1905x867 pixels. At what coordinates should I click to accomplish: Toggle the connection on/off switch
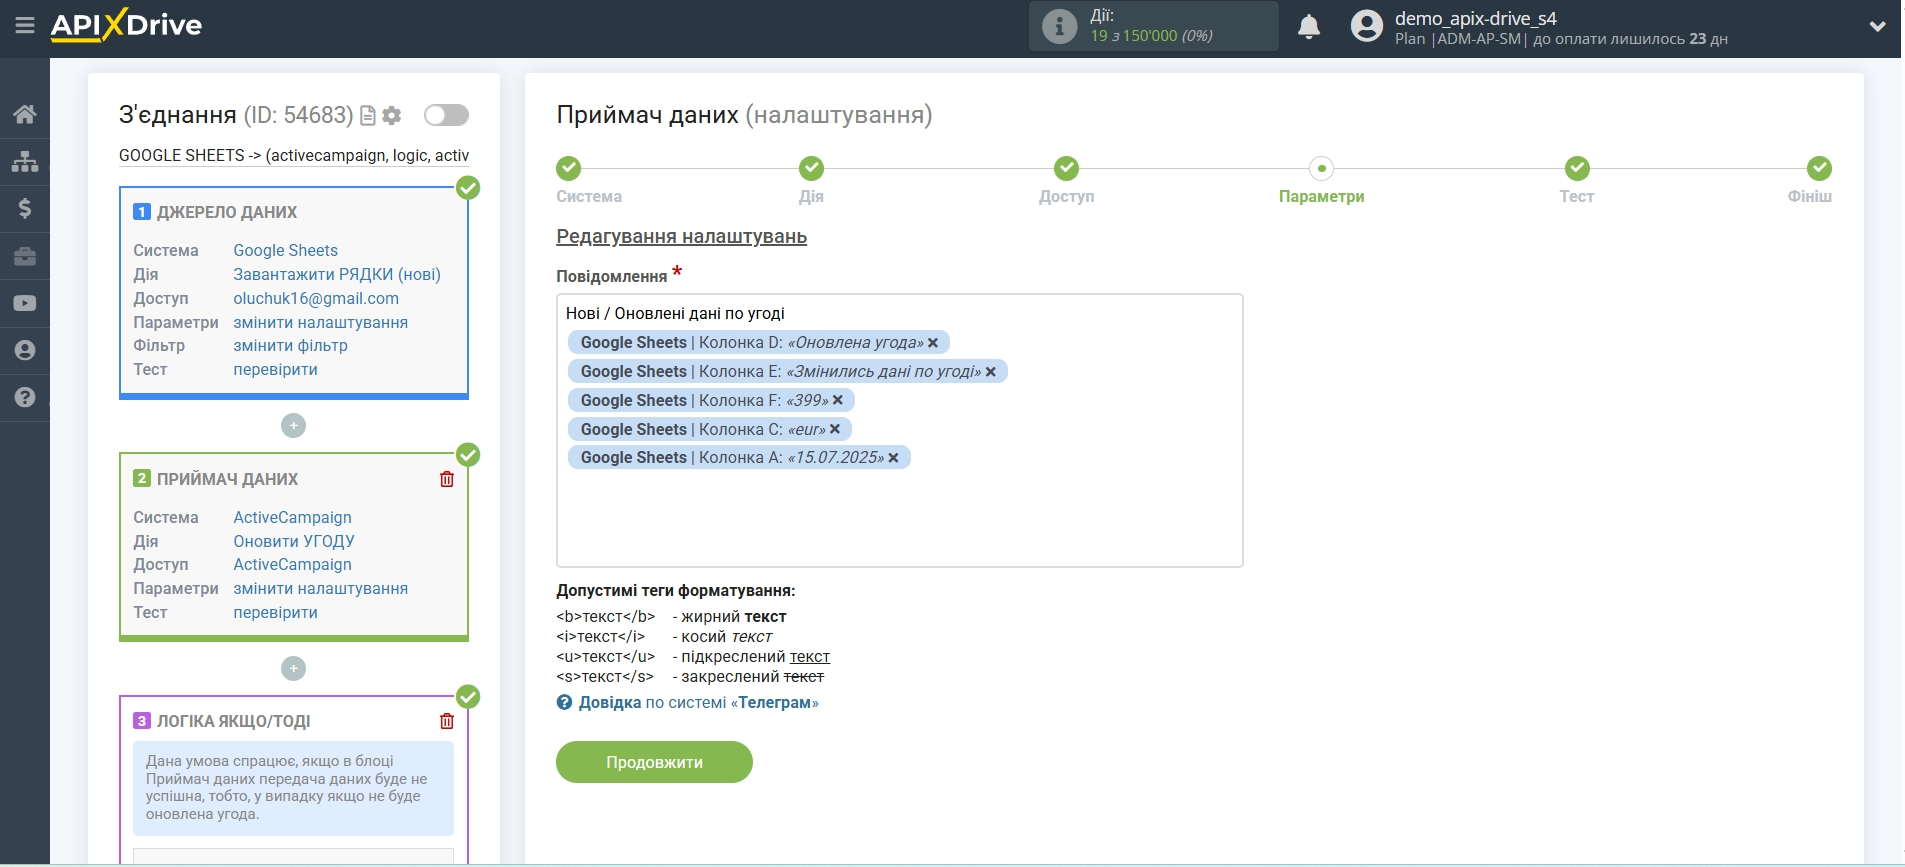click(446, 115)
